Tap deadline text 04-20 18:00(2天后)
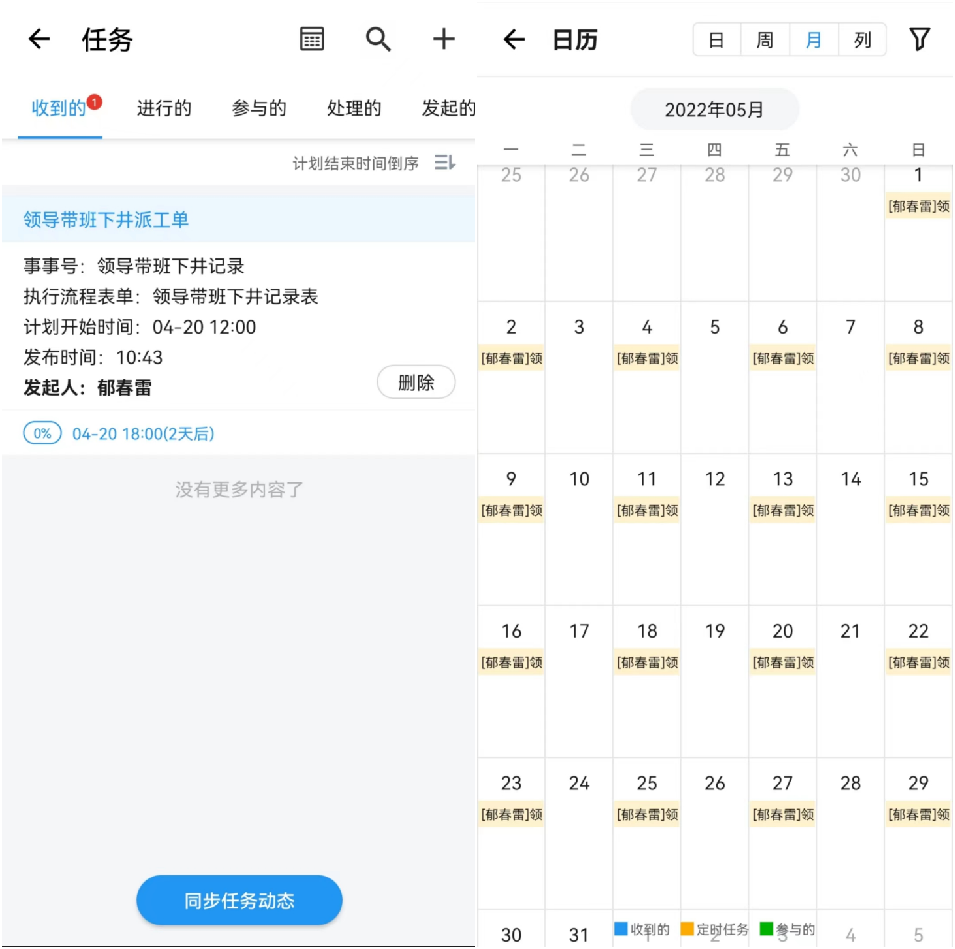Viewport: 955px width, 949px height. pos(143,434)
